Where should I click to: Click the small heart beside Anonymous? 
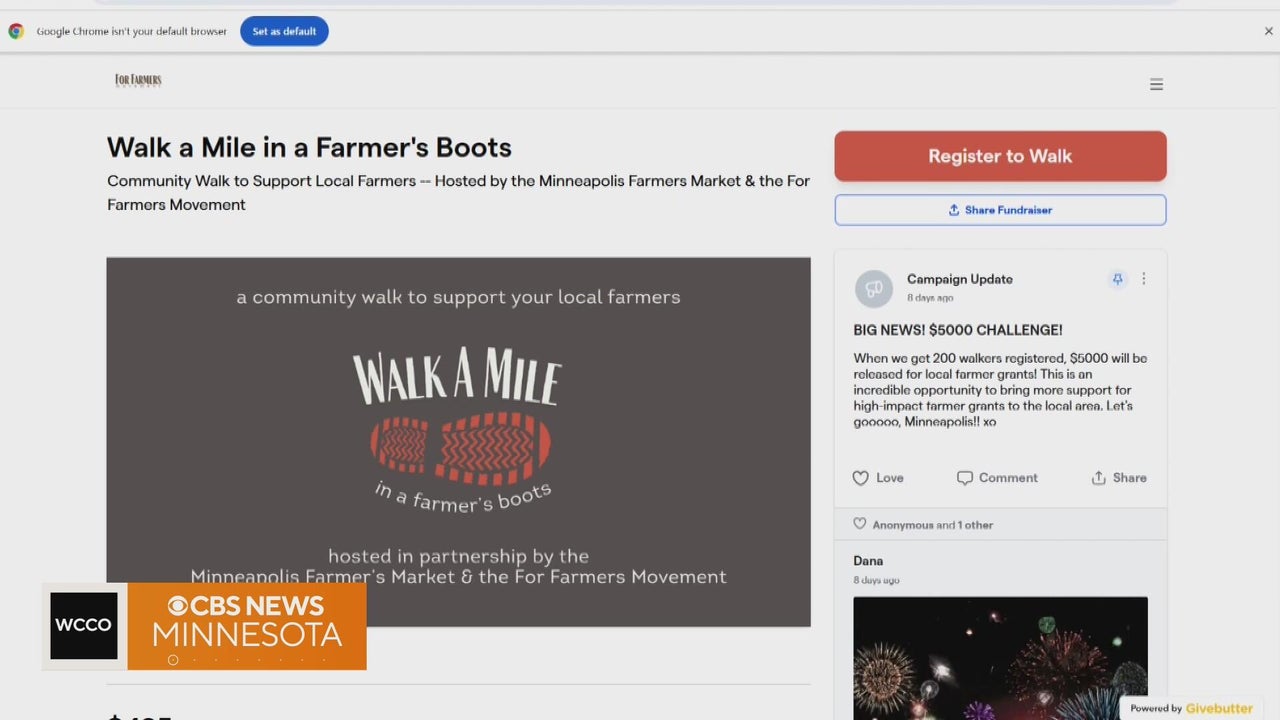coord(859,524)
